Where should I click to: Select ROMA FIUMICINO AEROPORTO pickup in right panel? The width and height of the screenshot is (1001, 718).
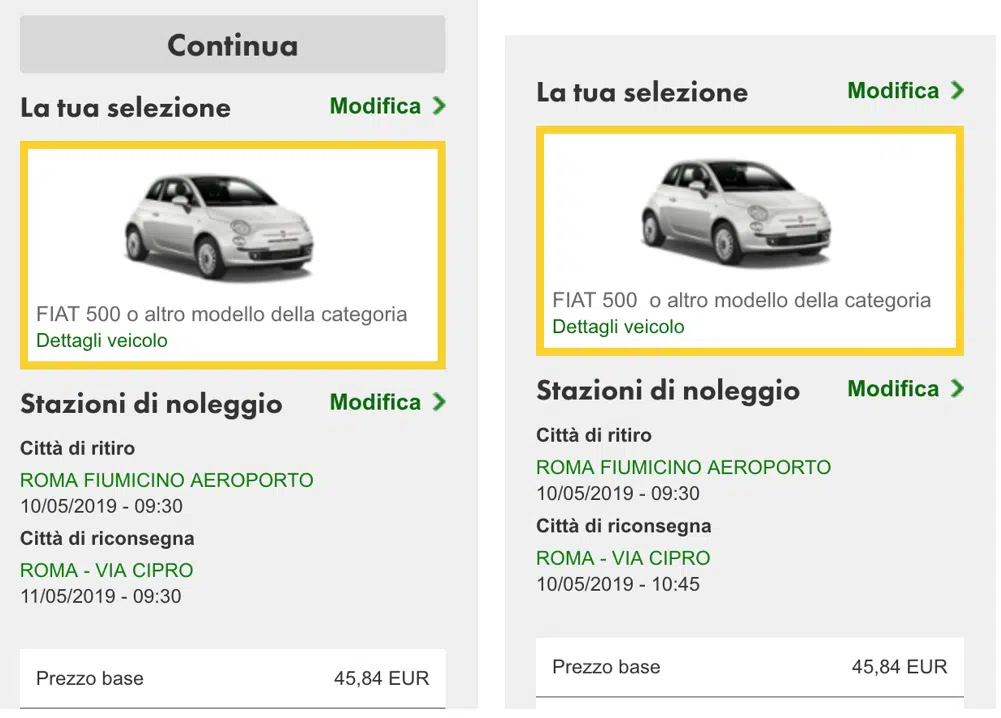pyautogui.click(x=684, y=467)
